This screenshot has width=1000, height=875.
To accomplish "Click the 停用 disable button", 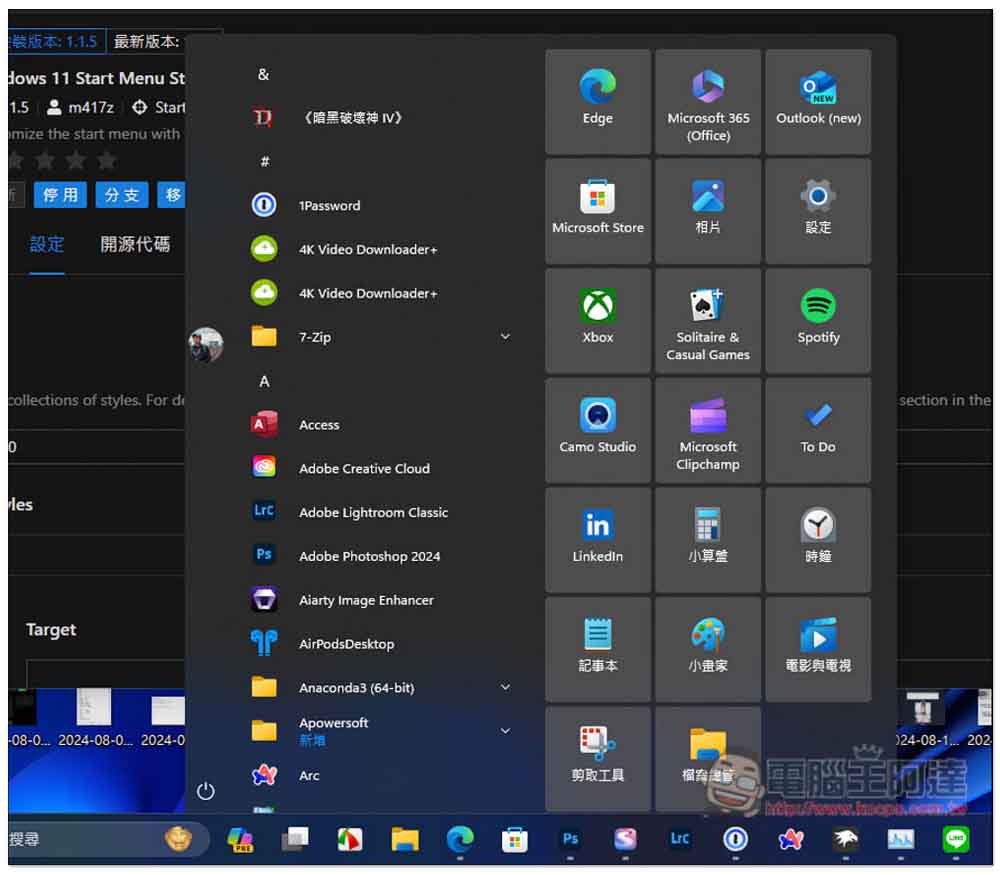I will (x=61, y=195).
